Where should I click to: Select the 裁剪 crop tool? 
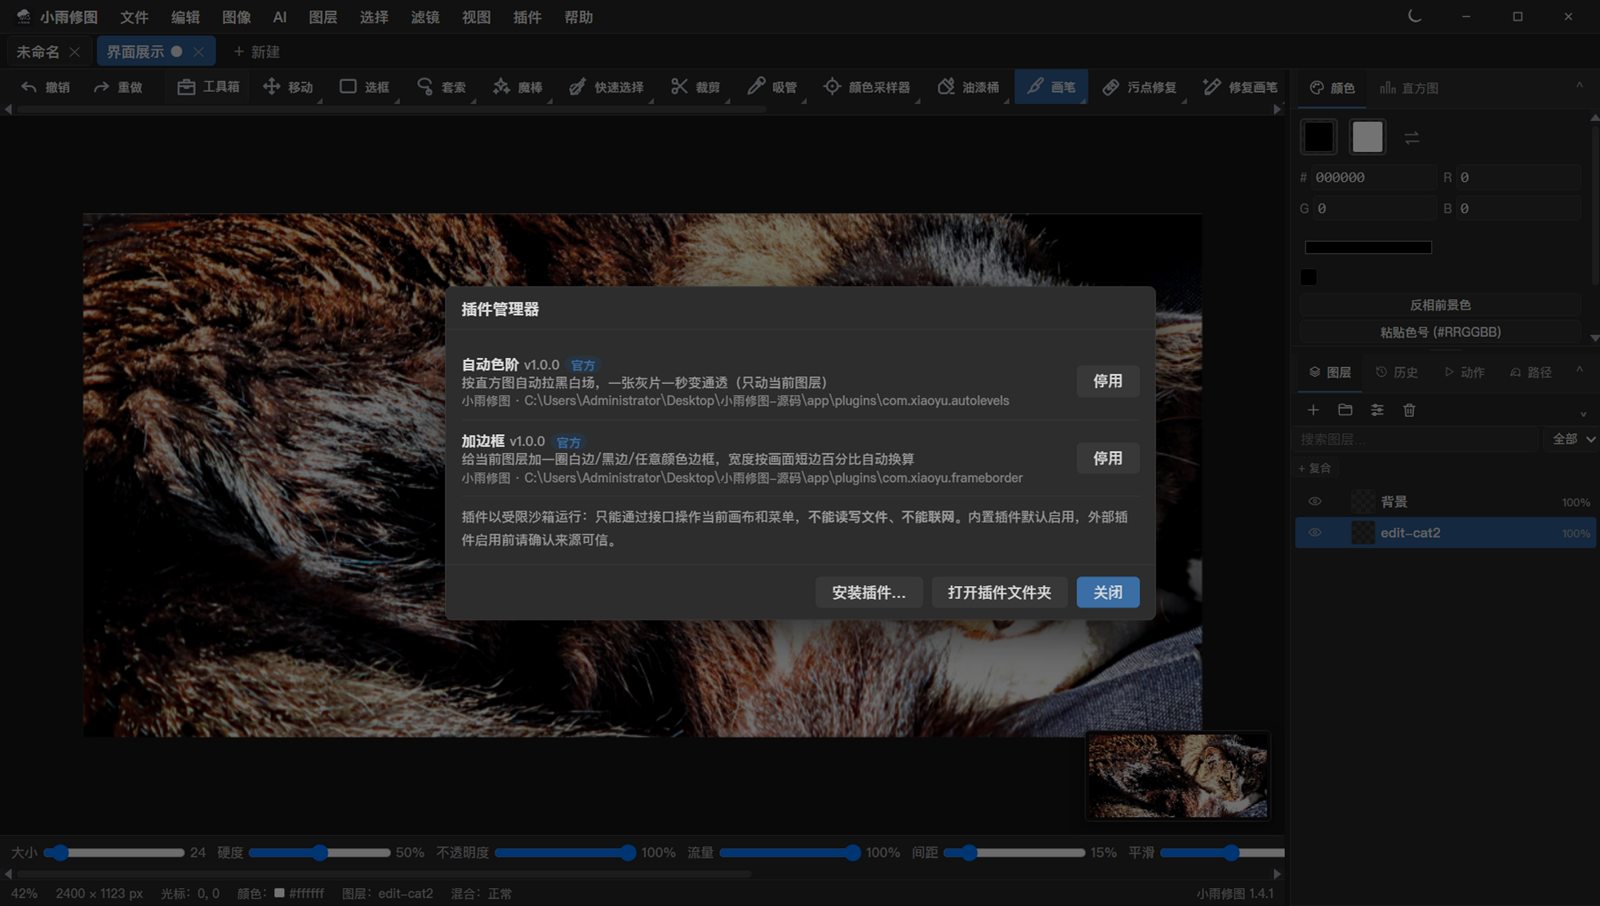[x=695, y=87]
